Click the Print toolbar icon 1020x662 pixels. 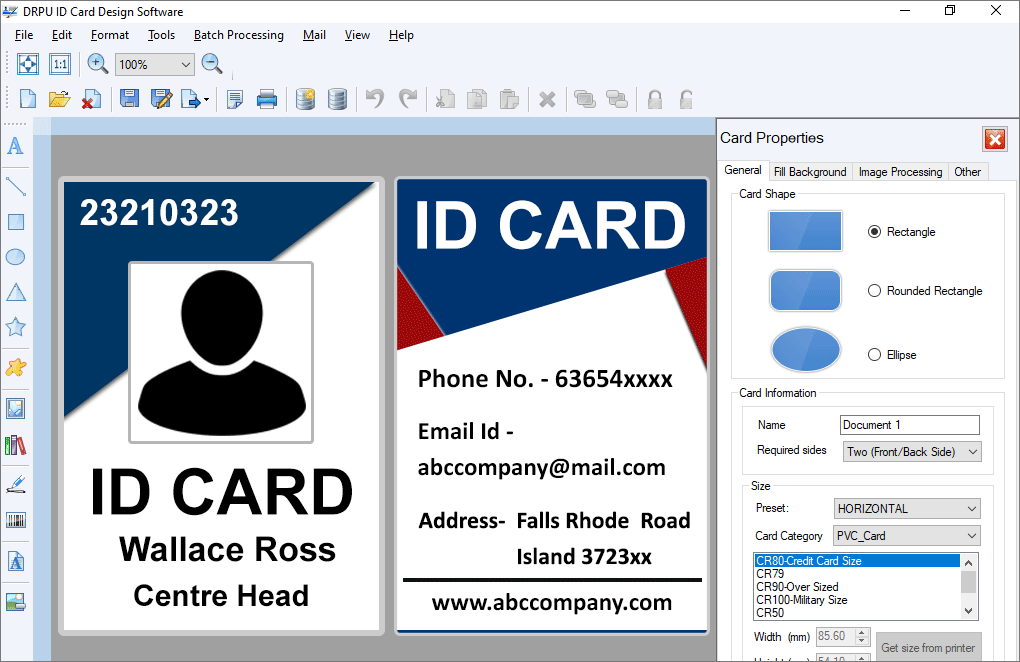[267, 99]
